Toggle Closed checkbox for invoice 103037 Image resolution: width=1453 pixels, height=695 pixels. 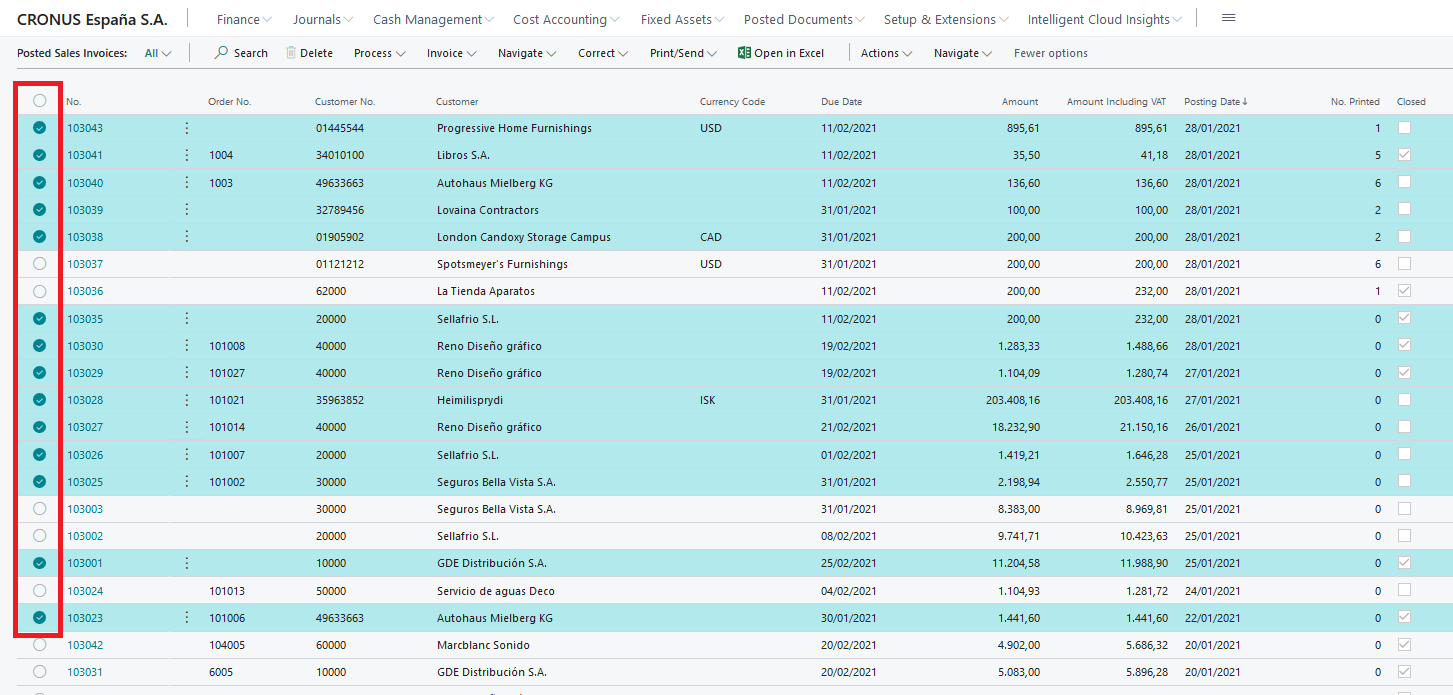[1405, 264]
